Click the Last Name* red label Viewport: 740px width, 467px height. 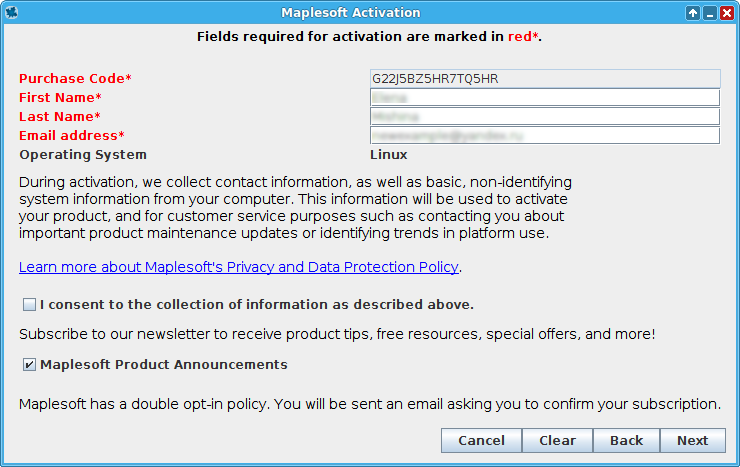(x=59, y=117)
